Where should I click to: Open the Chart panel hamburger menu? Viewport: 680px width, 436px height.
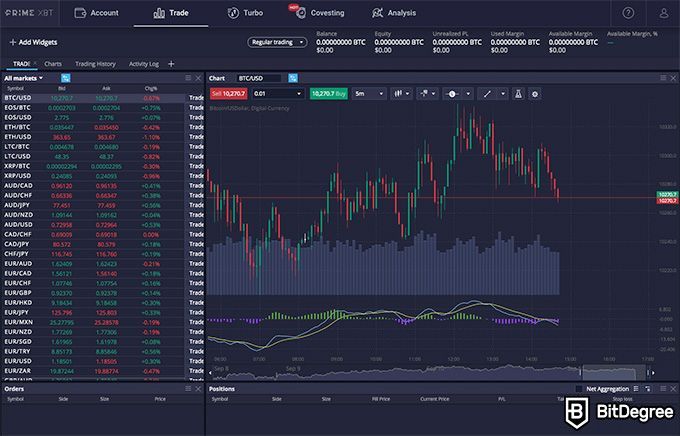(x=663, y=78)
